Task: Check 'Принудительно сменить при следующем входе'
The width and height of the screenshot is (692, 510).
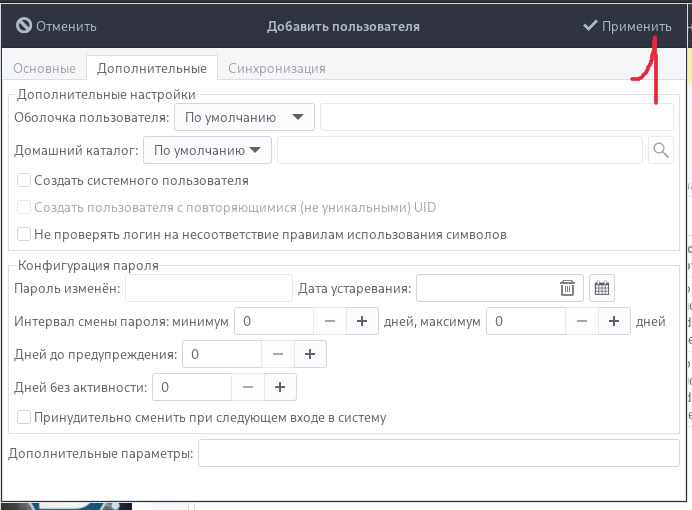Action: (x=24, y=418)
